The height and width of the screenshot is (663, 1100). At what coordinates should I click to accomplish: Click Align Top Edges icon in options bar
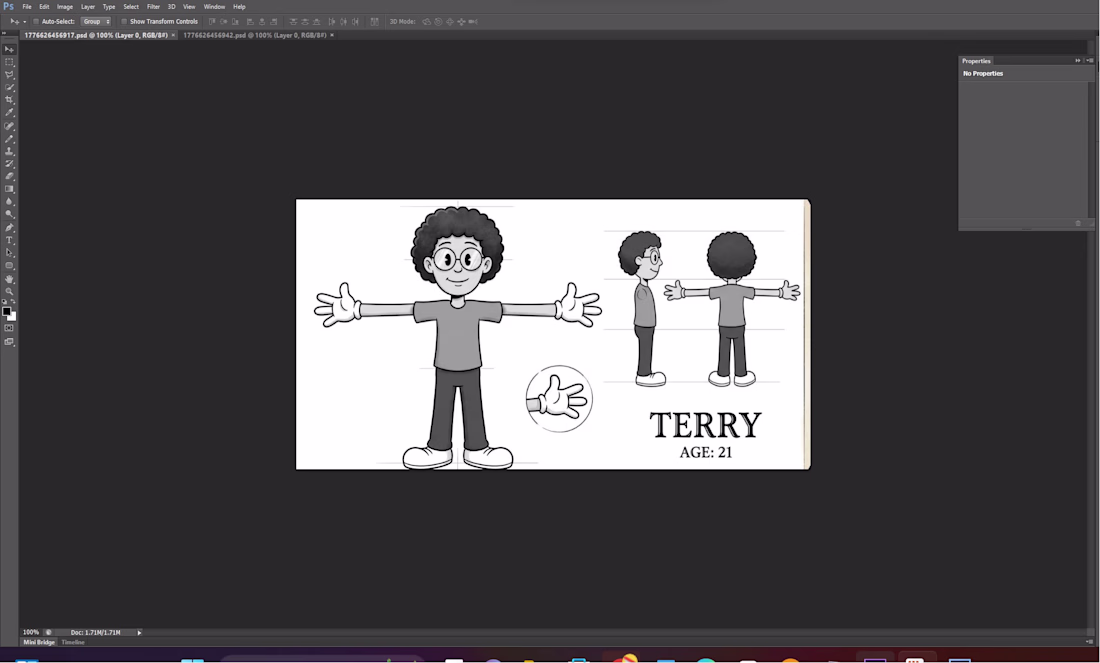point(213,22)
